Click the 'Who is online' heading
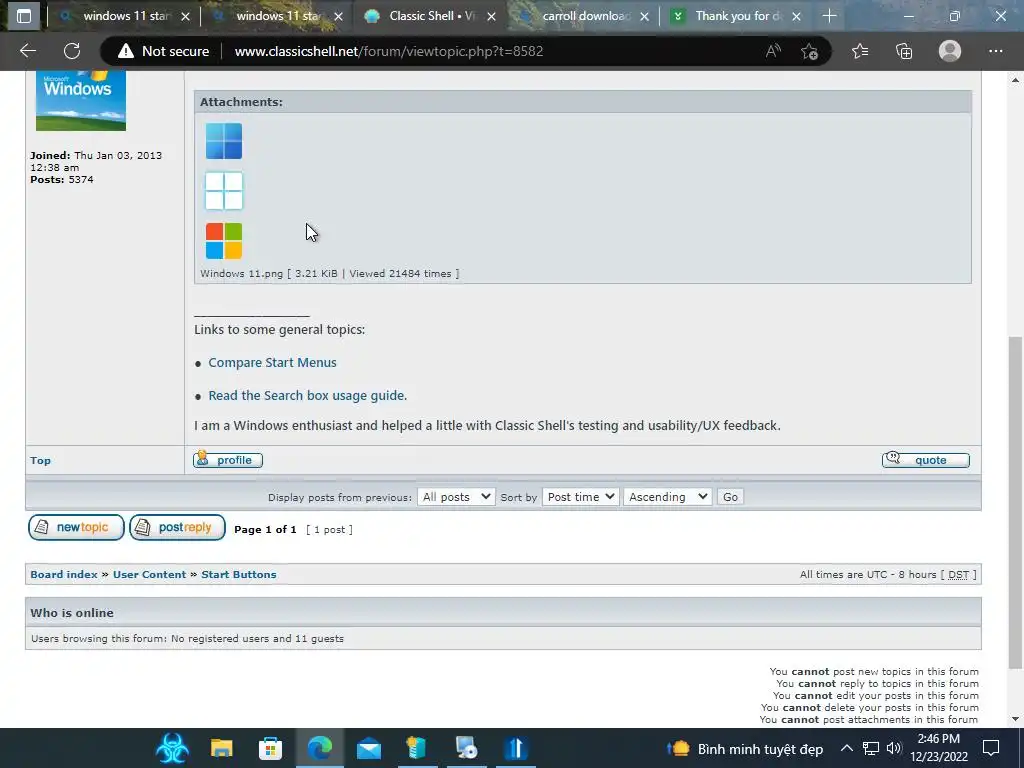Image resolution: width=1024 pixels, height=768 pixels. click(x=72, y=613)
